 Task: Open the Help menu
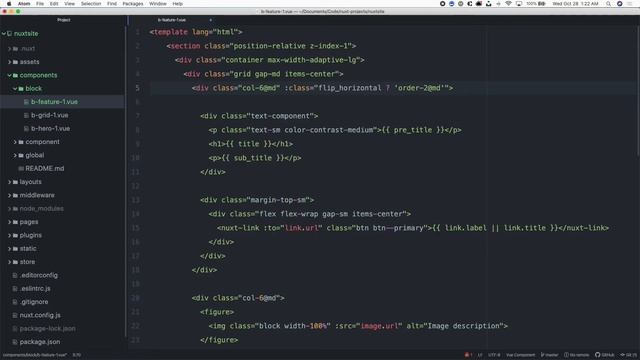pyautogui.click(x=178, y=4)
